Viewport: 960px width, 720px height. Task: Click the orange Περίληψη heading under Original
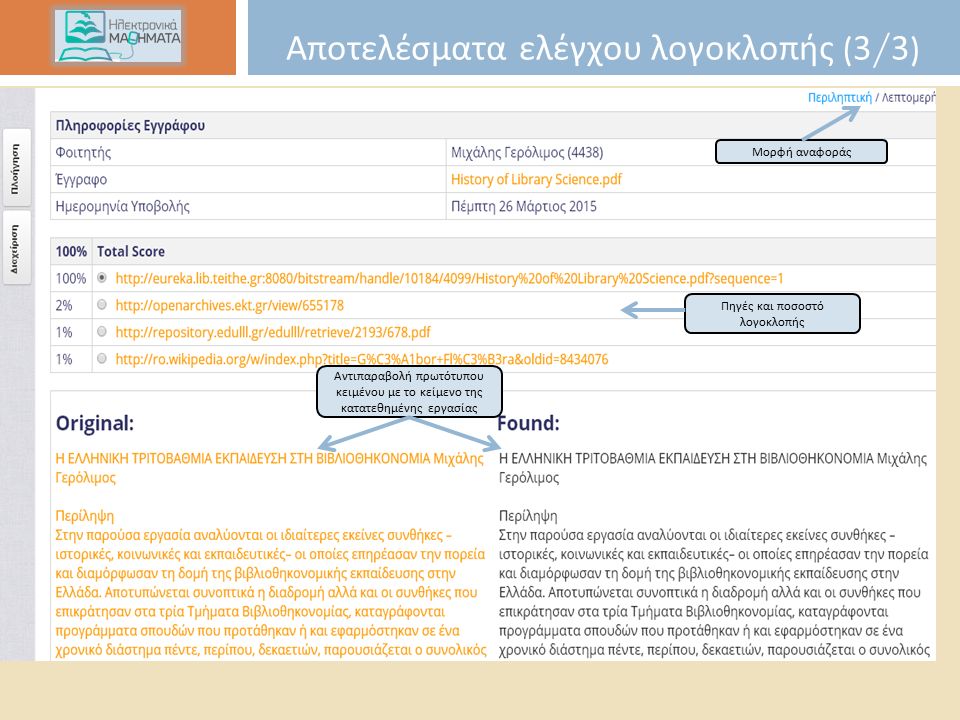tap(84, 516)
